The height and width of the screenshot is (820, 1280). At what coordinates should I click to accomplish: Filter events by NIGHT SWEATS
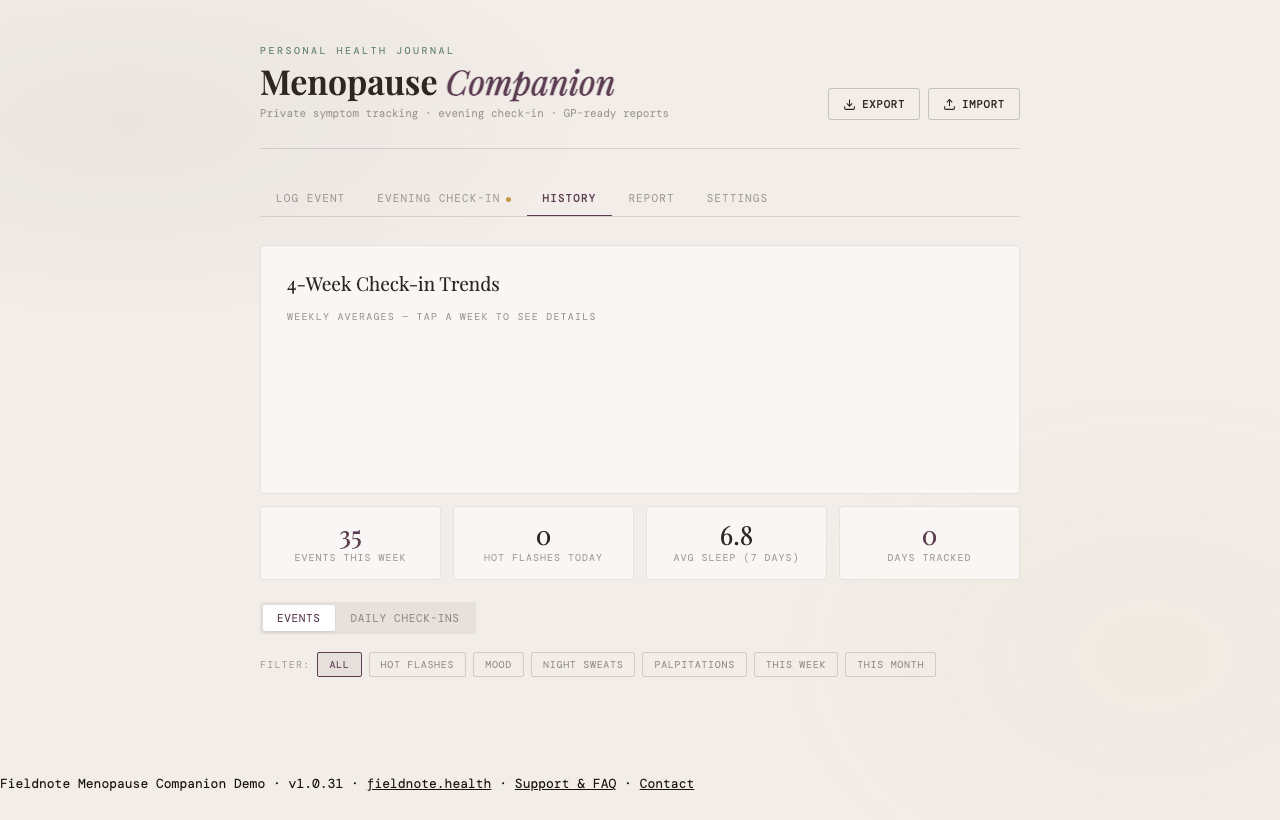(x=583, y=663)
